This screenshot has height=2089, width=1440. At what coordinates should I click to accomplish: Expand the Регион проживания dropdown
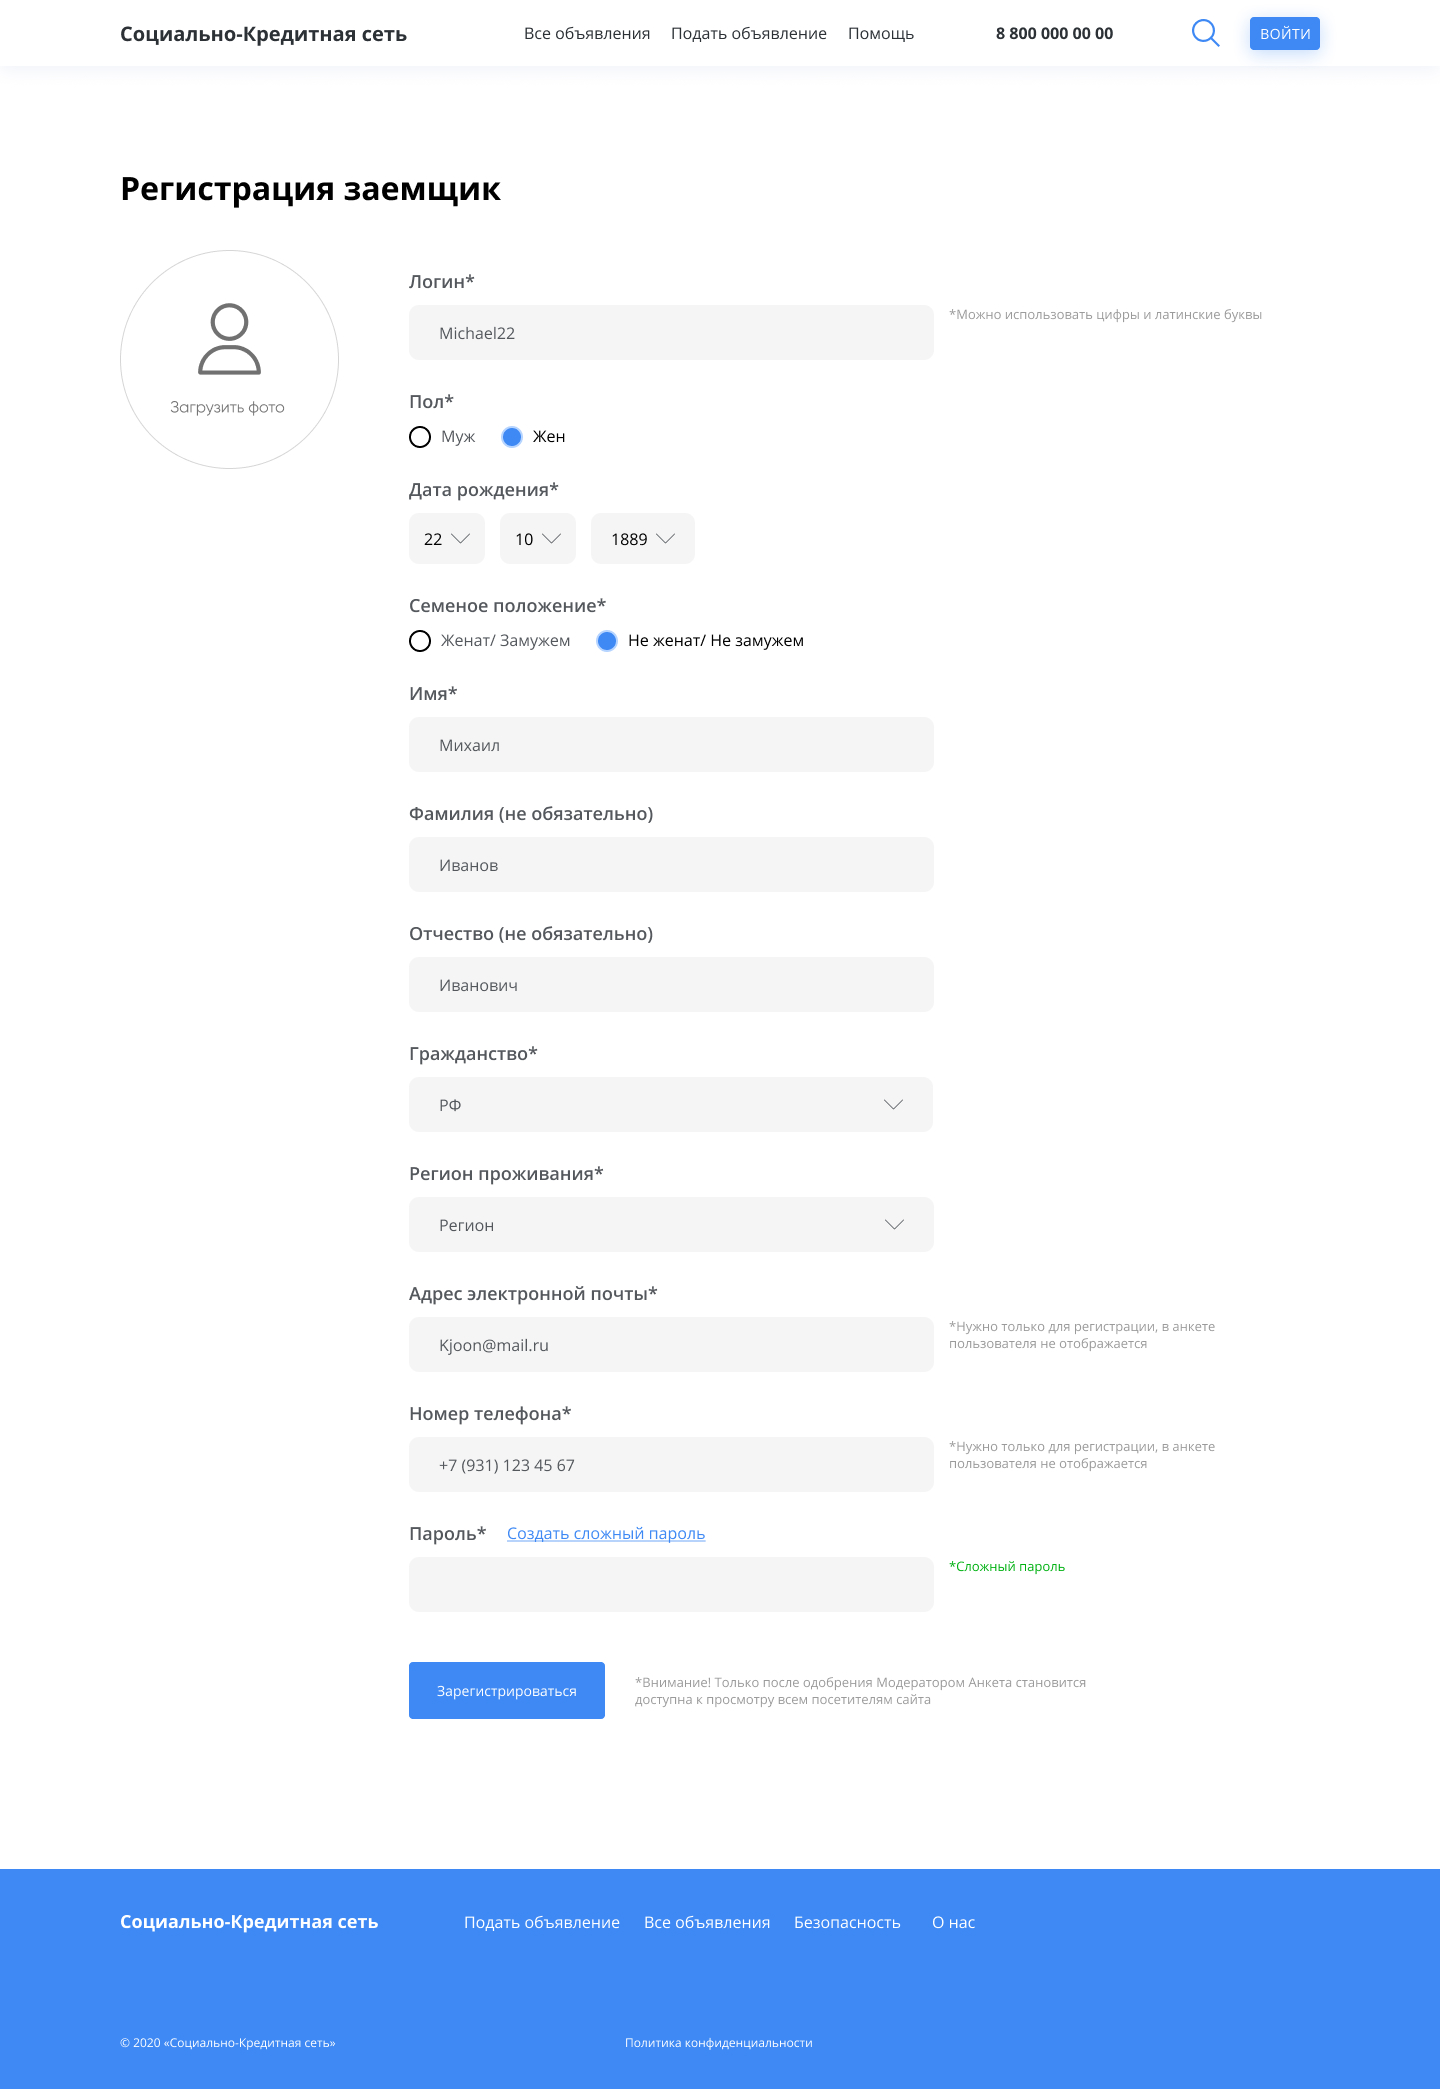point(671,1225)
